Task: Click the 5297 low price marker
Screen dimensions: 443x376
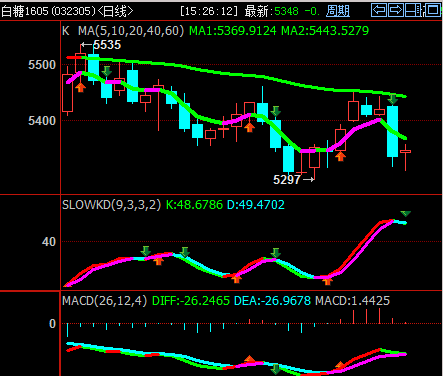Action: pyautogui.click(x=293, y=180)
